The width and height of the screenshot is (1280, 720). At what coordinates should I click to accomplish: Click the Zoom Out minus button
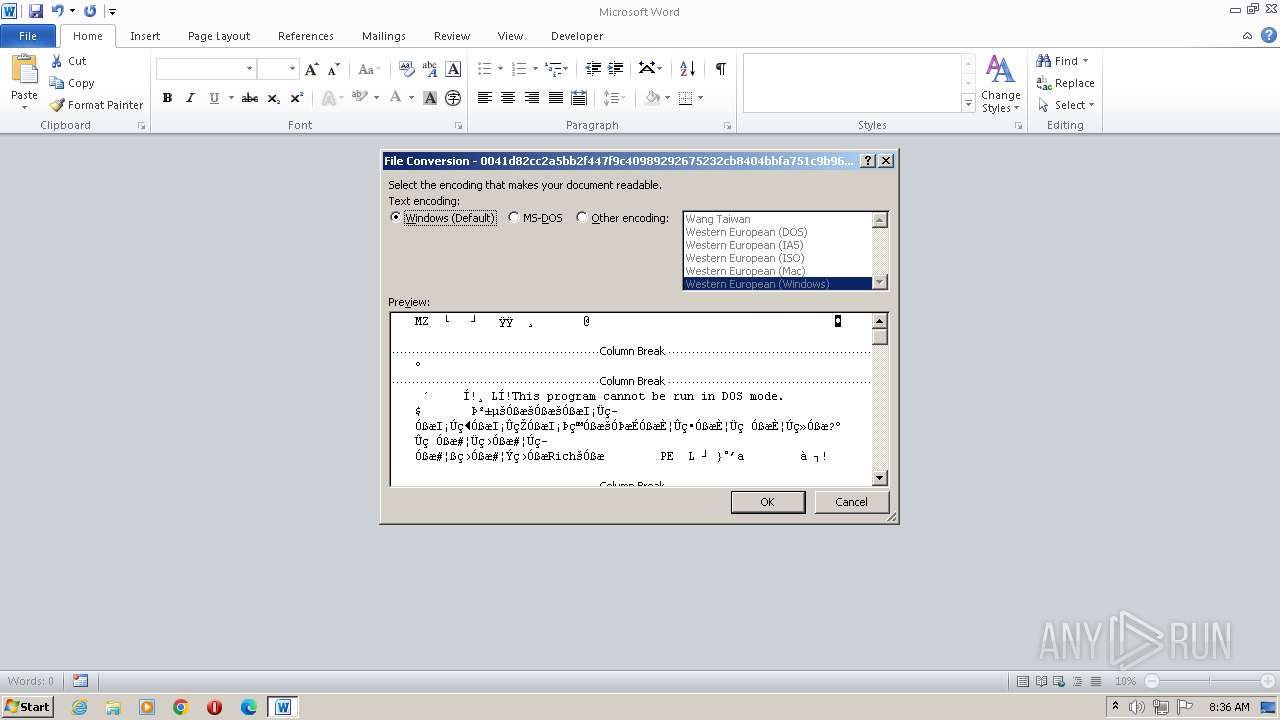pyautogui.click(x=1151, y=681)
